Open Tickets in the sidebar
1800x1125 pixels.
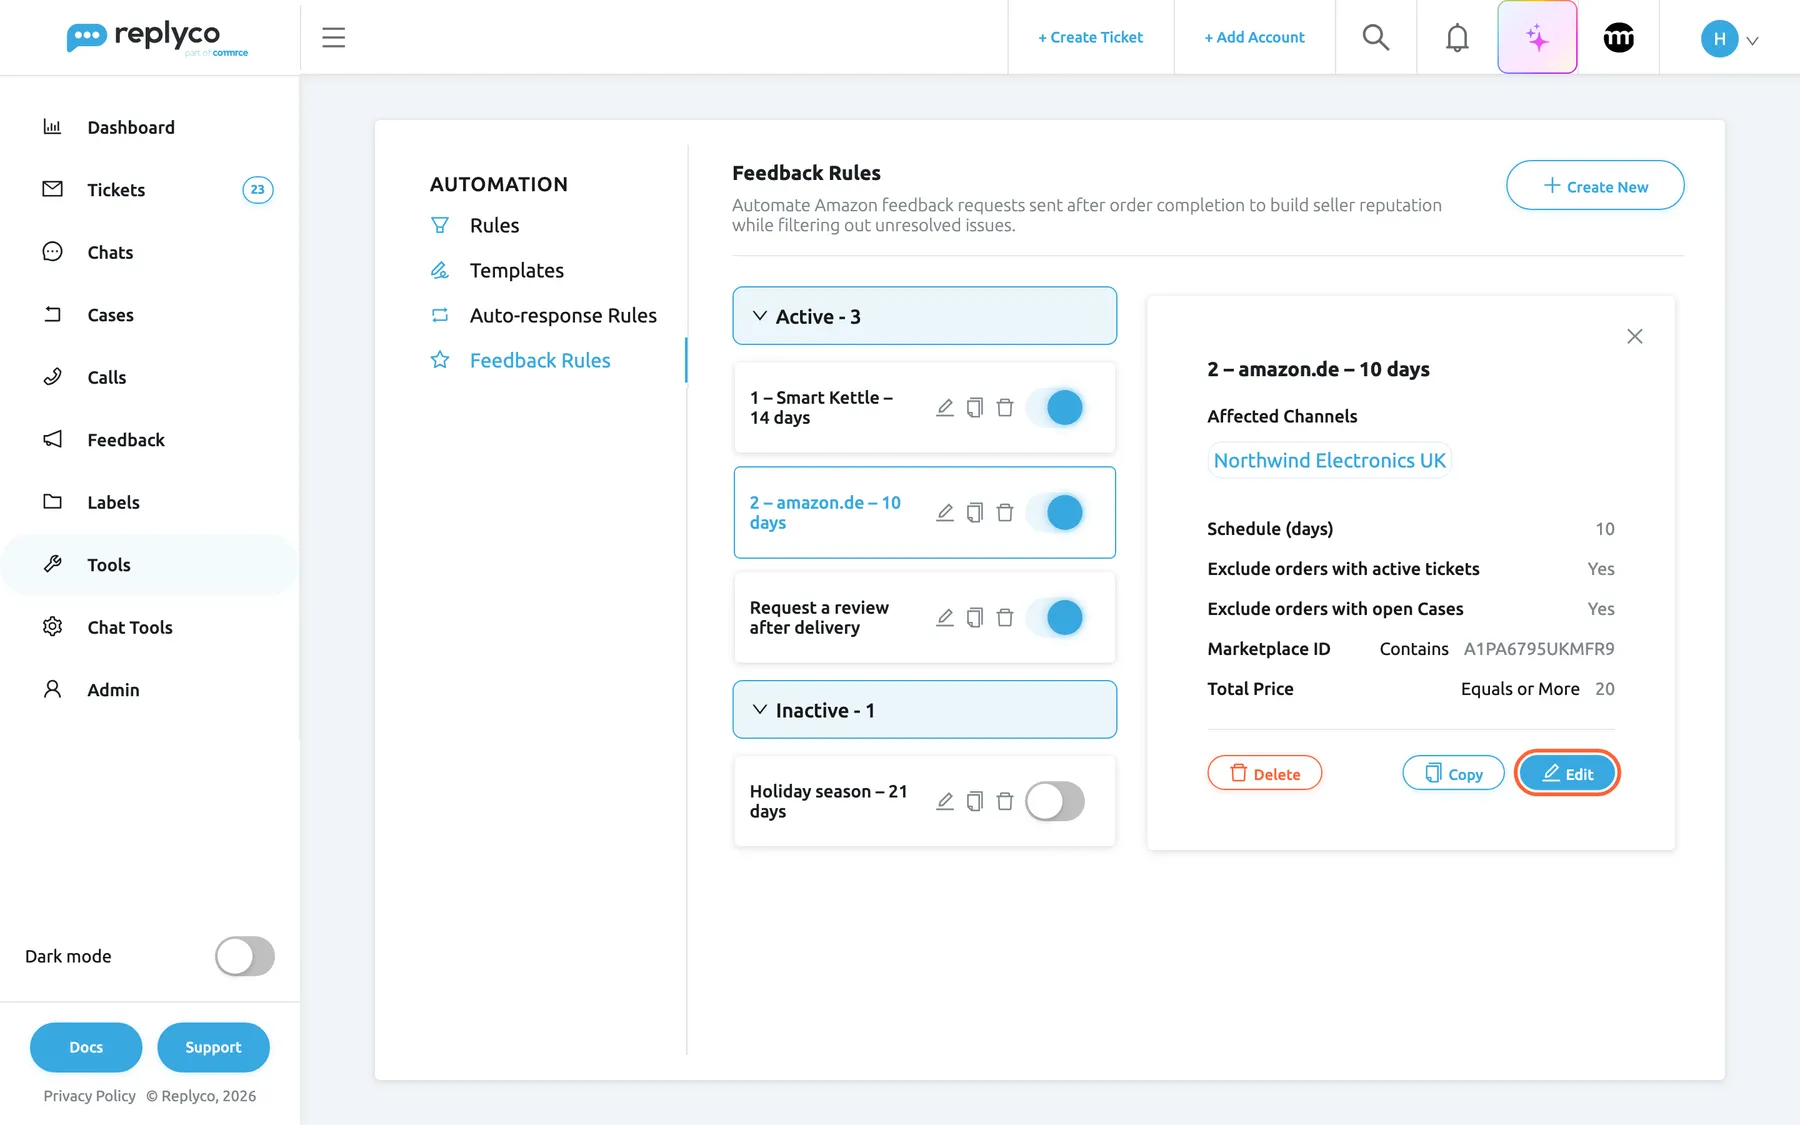[x=150, y=190]
